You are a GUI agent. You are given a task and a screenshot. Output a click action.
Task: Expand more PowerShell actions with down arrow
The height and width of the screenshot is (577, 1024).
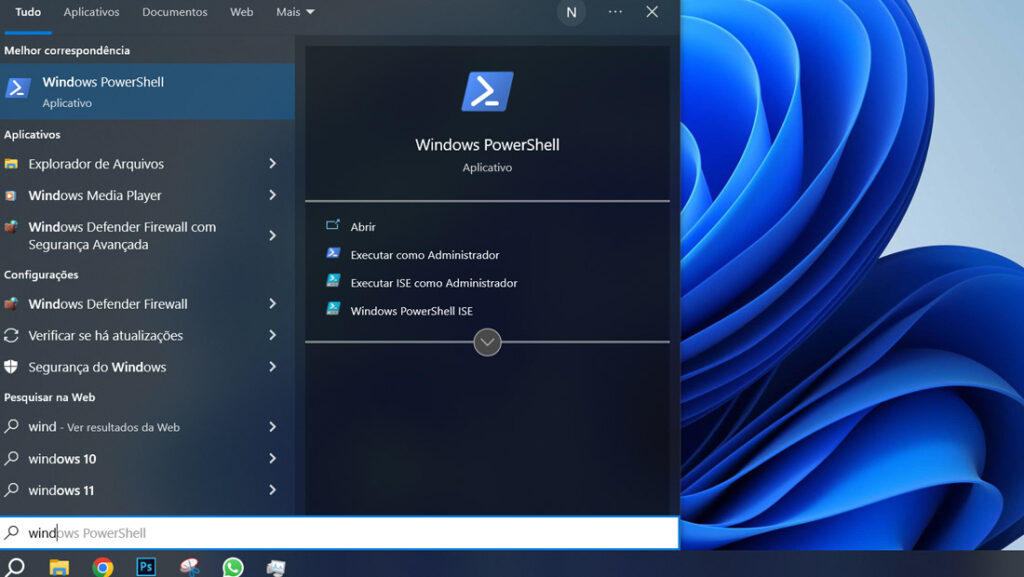[487, 342]
